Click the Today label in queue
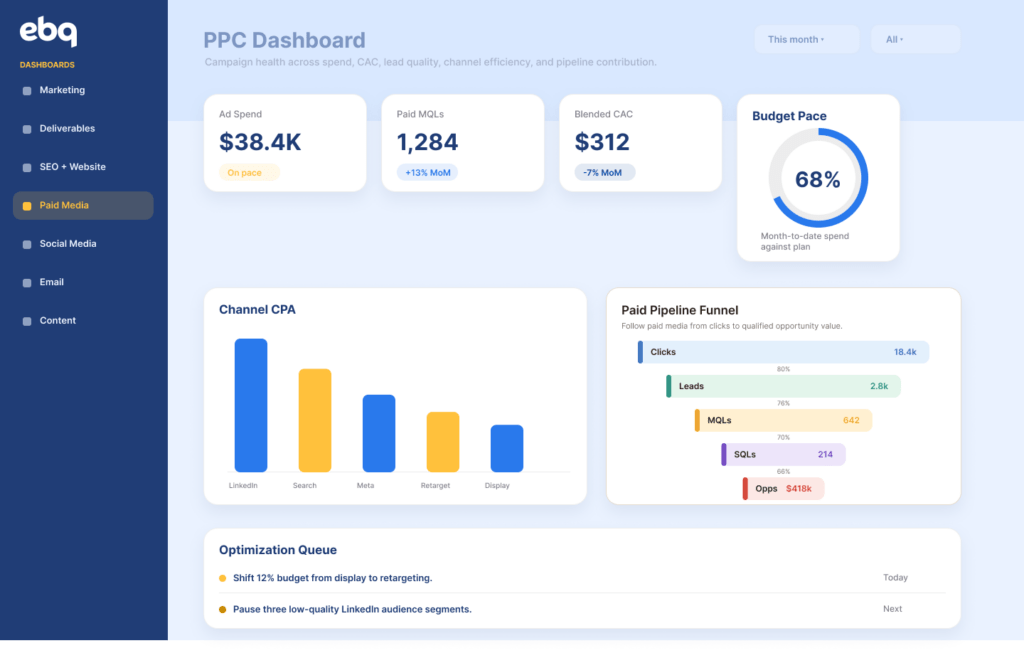The width and height of the screenshot is (1024, 653). (895, 577)
